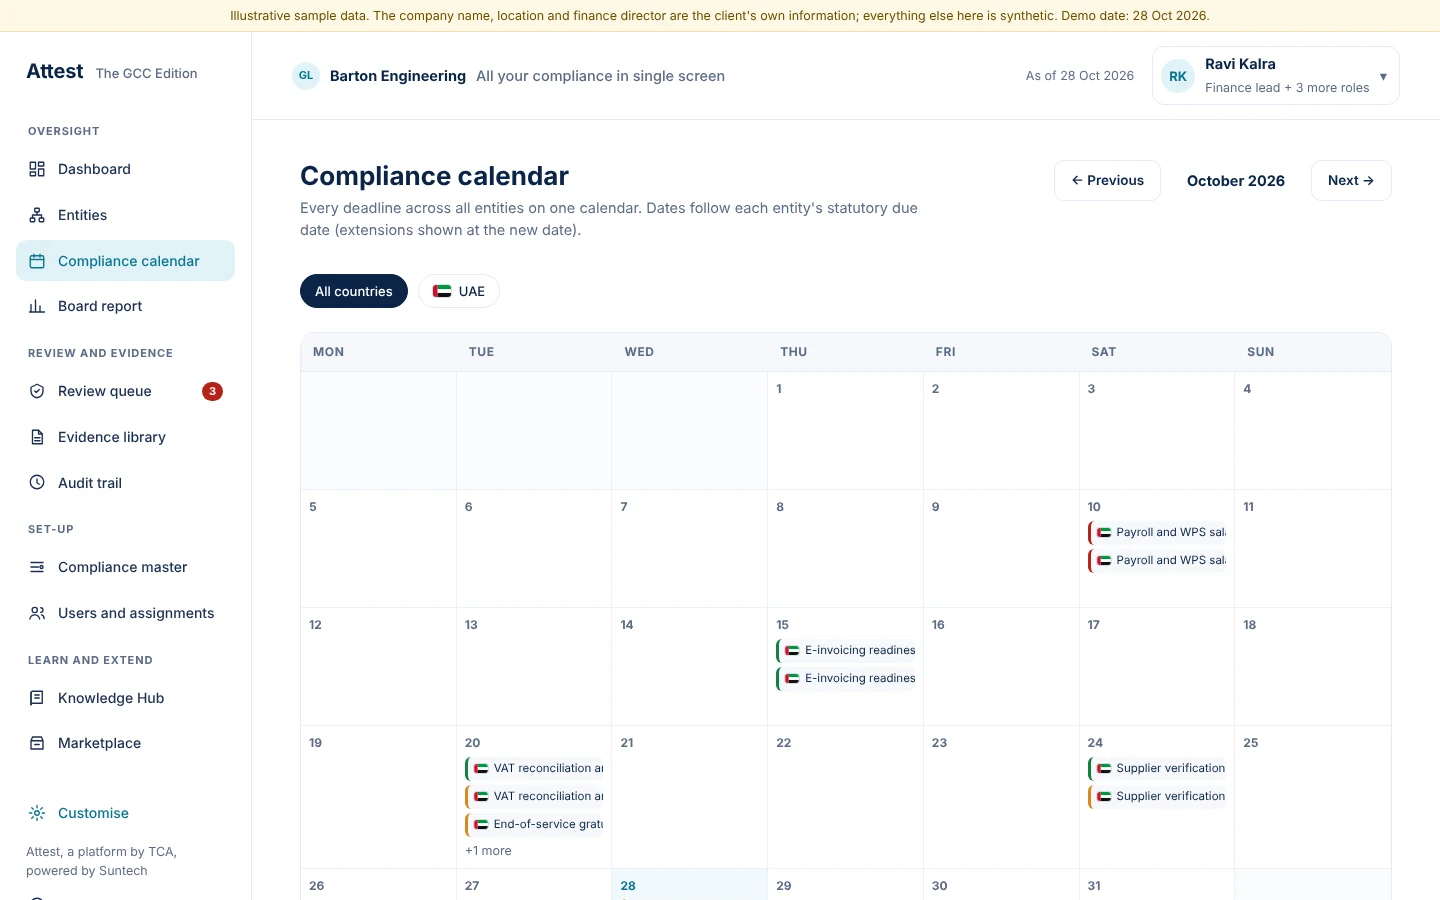Open the Customise link
The width and height of the screenshot is (1440, 900).
(x=93, y=813)
